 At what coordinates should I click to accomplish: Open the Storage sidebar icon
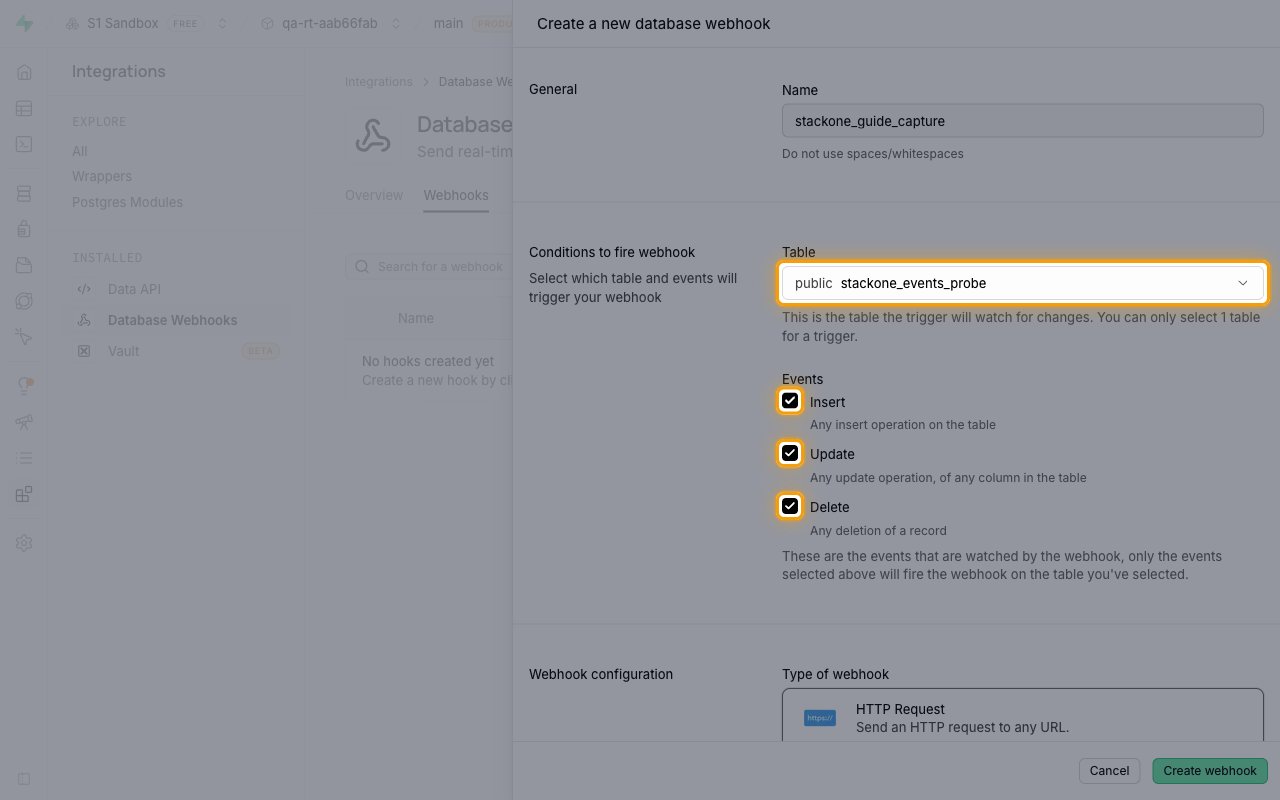pyautogui.click(x=24, y=265)
